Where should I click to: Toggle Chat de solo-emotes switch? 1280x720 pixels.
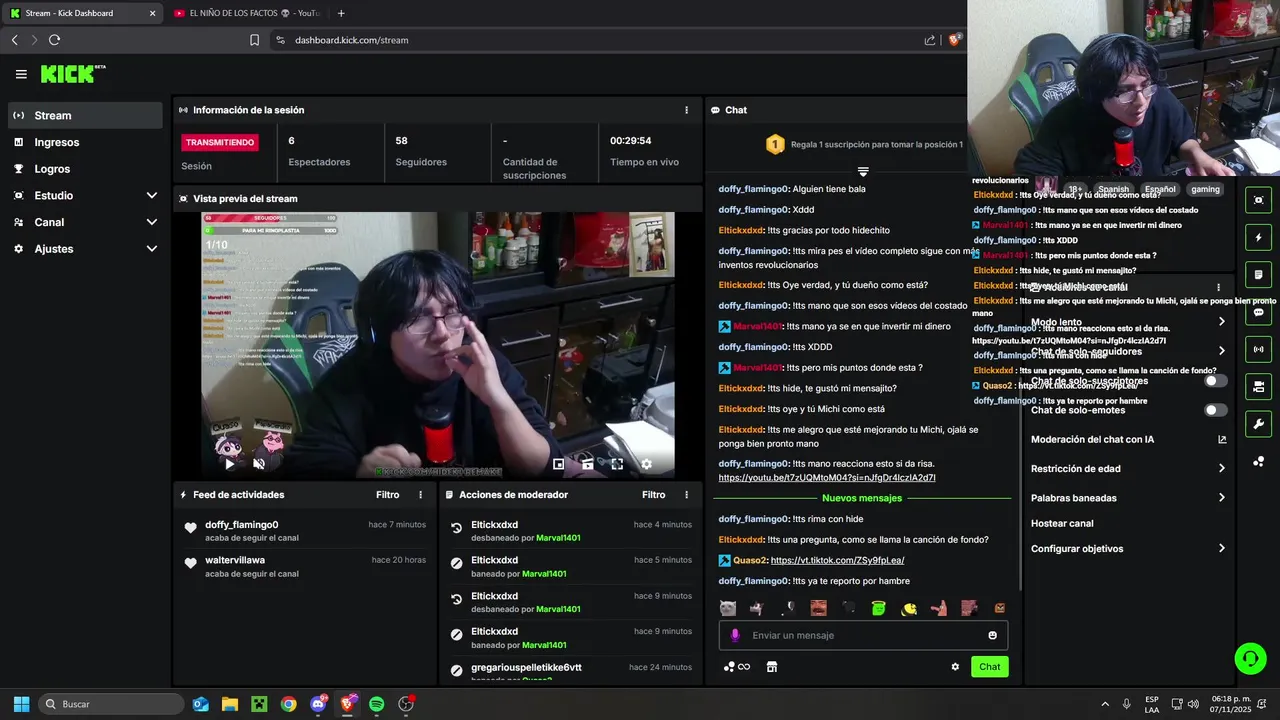point(1215,410)
